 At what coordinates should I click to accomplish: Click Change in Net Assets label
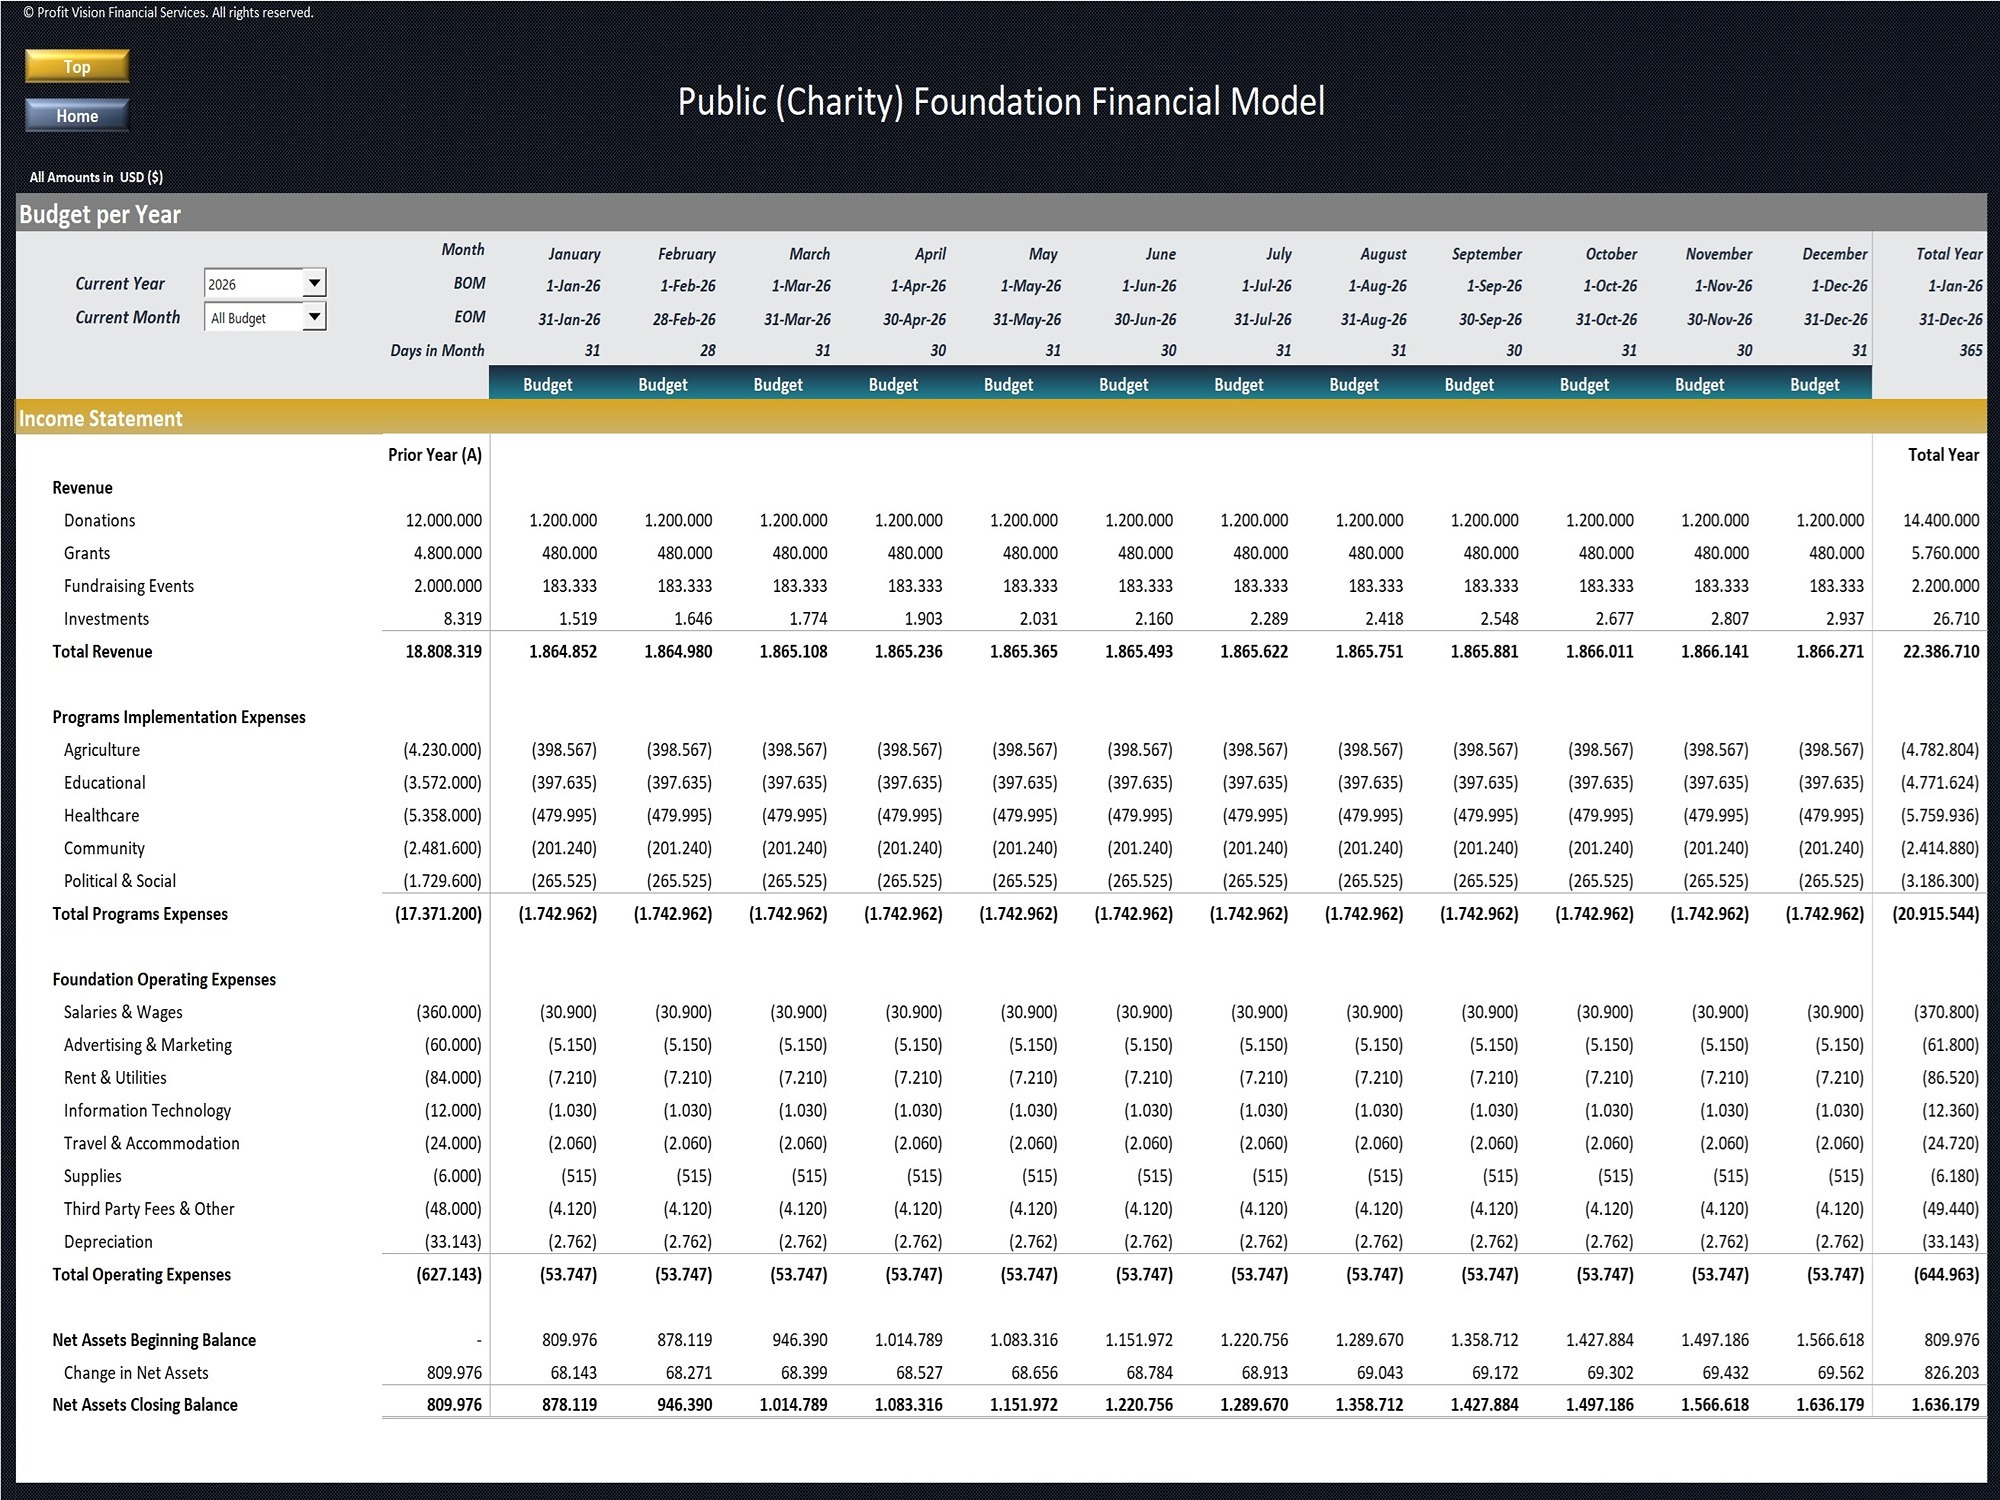click(x=136, y=1373)
